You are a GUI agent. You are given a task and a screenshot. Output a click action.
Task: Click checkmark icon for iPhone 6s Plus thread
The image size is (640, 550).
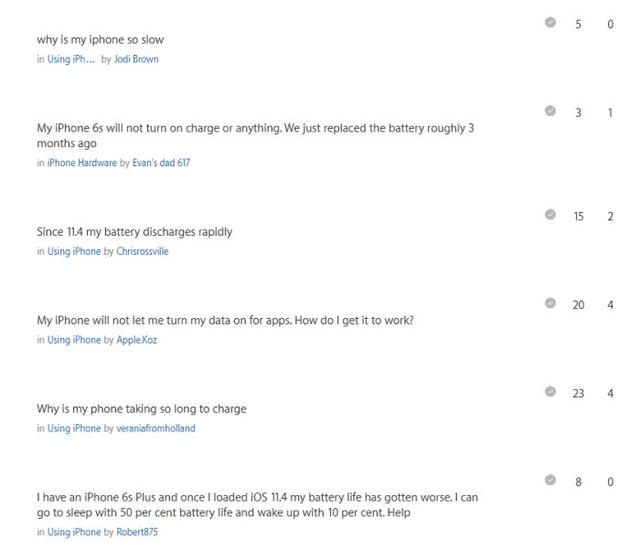tap(550, 481)
